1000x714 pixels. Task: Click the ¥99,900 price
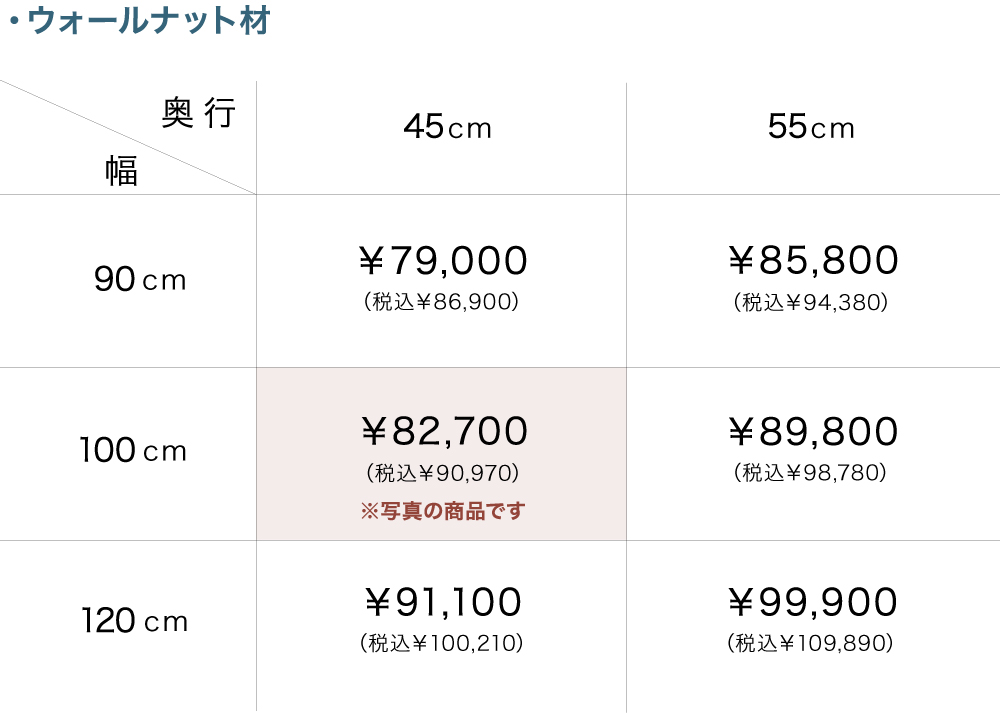(x=813, y=603)
